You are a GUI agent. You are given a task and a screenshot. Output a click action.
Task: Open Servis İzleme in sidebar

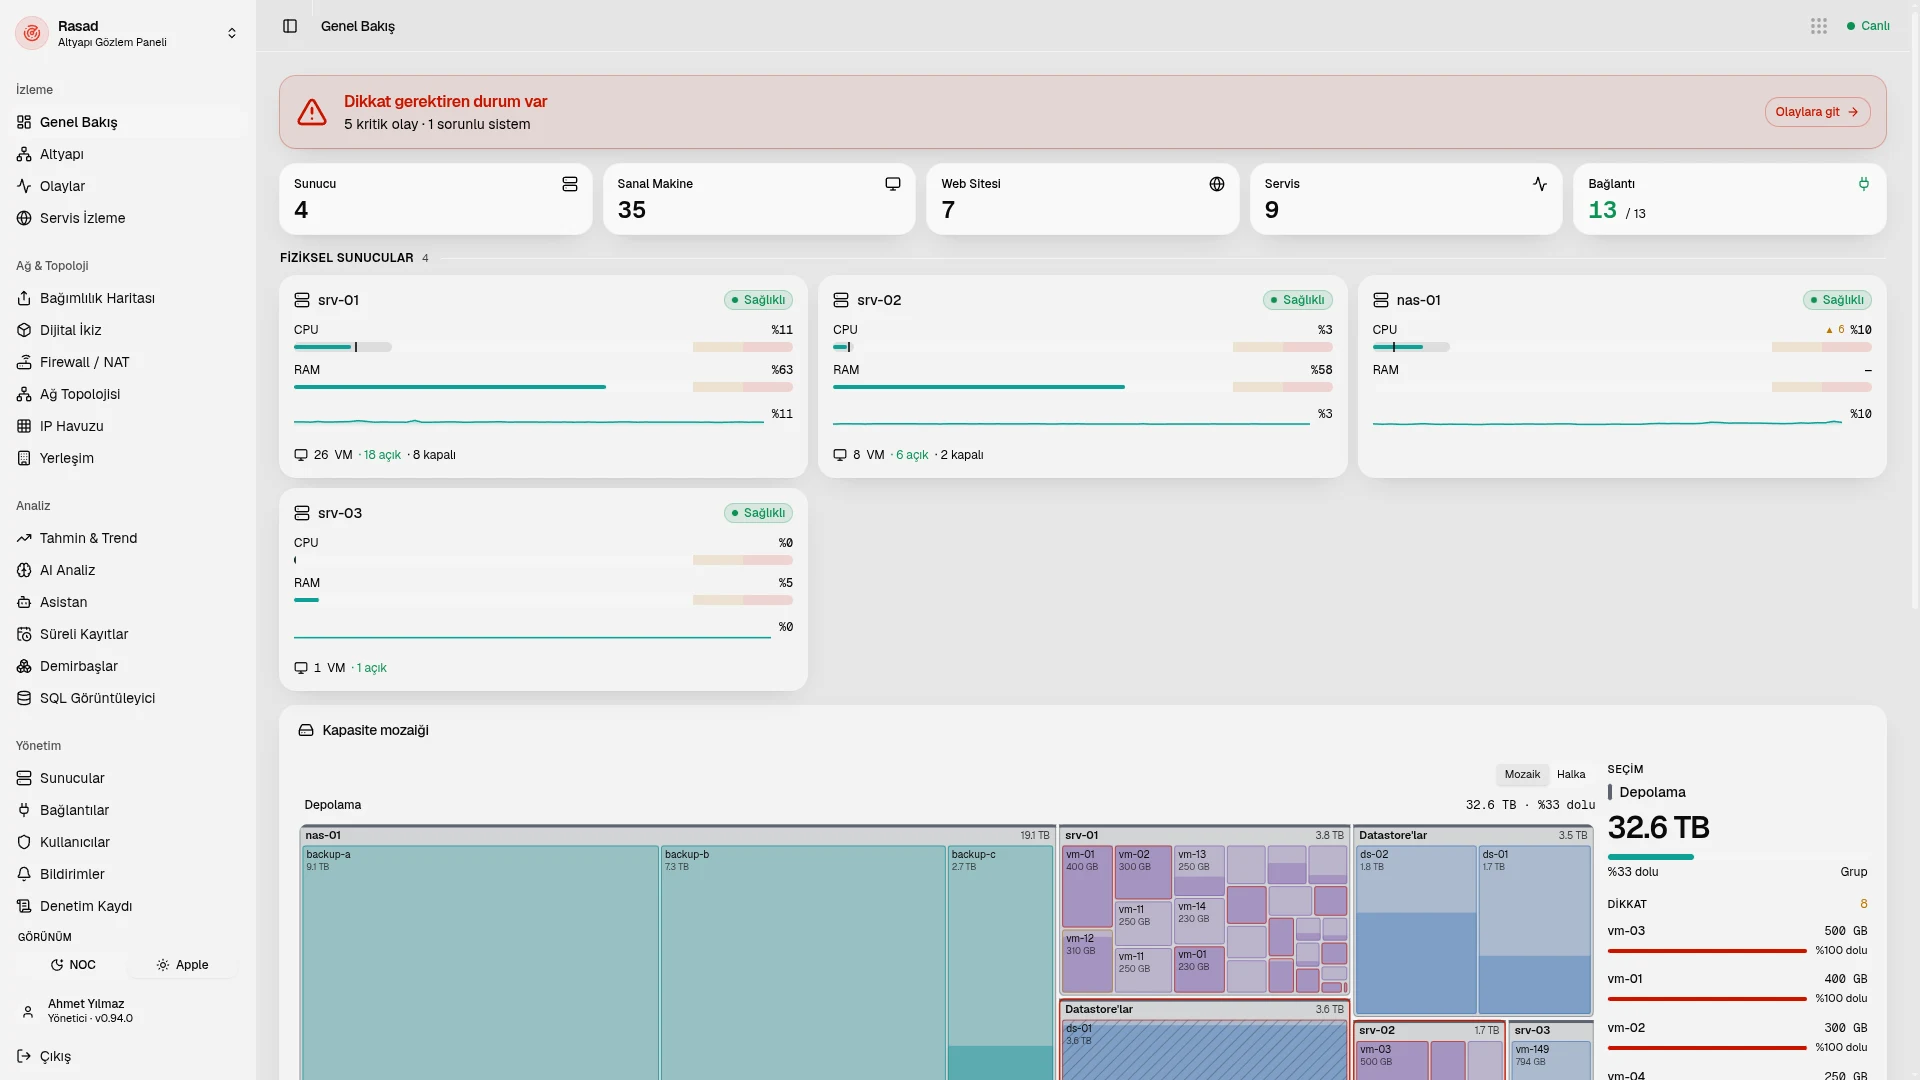(128, 218)
